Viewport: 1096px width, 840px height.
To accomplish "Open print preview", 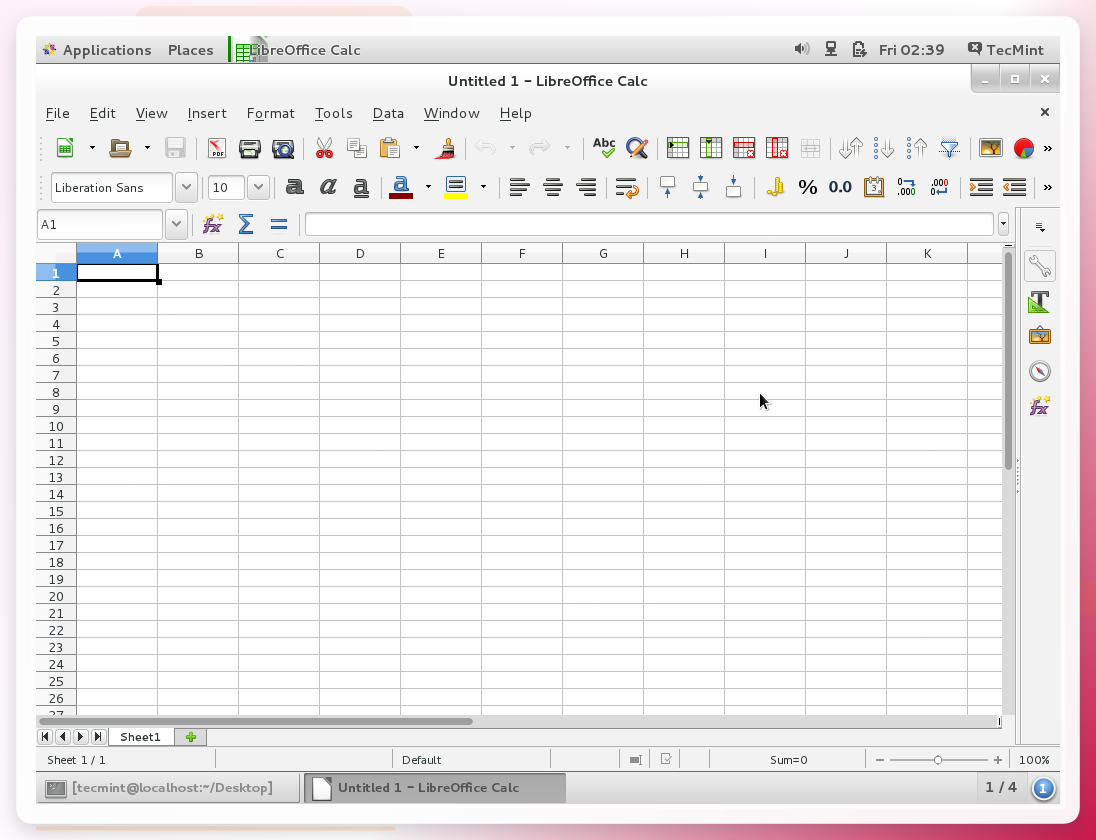I will [x=283, y=148].
